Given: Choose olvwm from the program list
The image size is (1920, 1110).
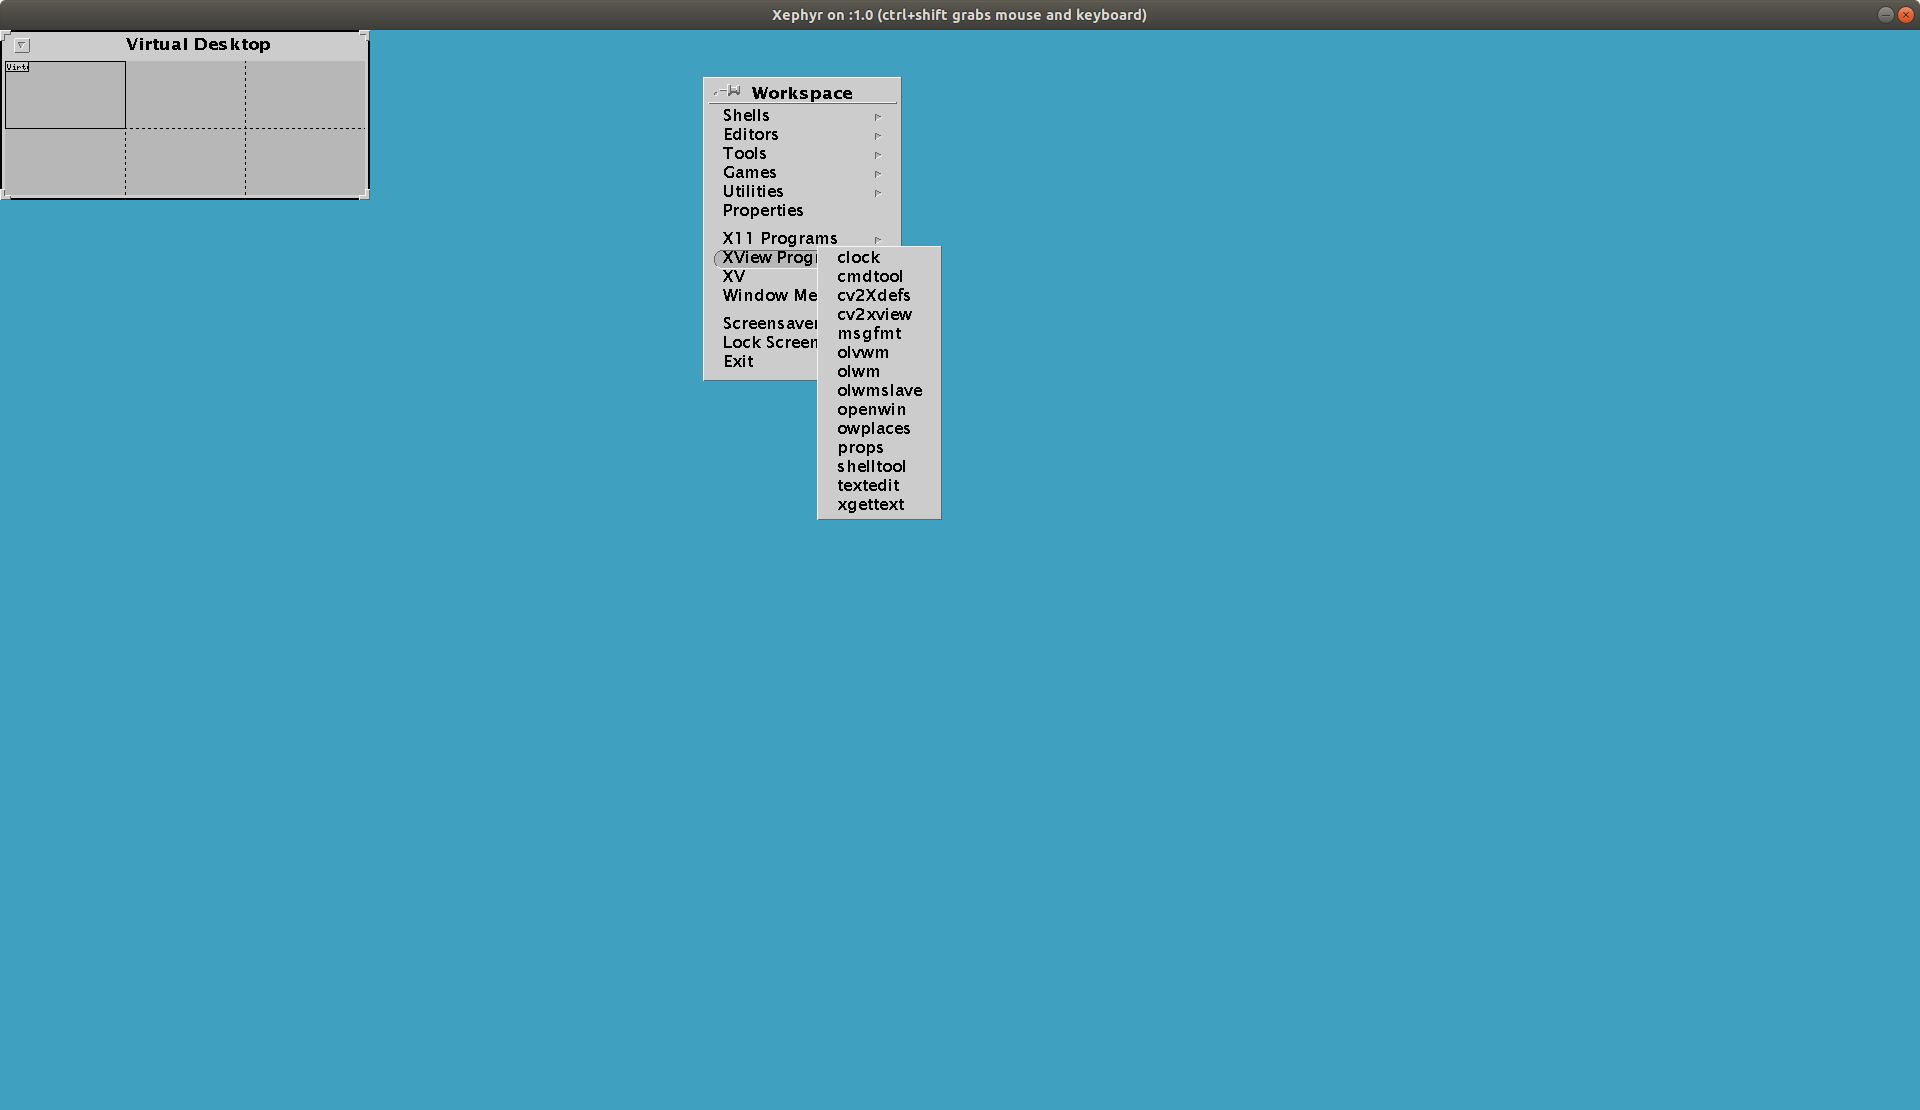Looking at the screenshot, I should tap(862, 353).
